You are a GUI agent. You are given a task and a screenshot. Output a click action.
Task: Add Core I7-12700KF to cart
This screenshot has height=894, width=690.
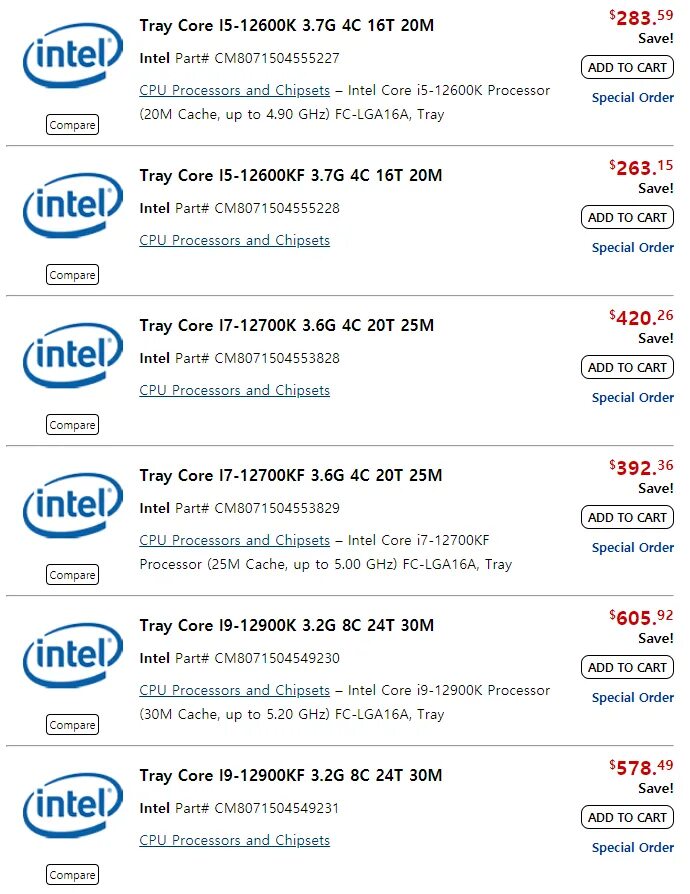click(627, 517)
